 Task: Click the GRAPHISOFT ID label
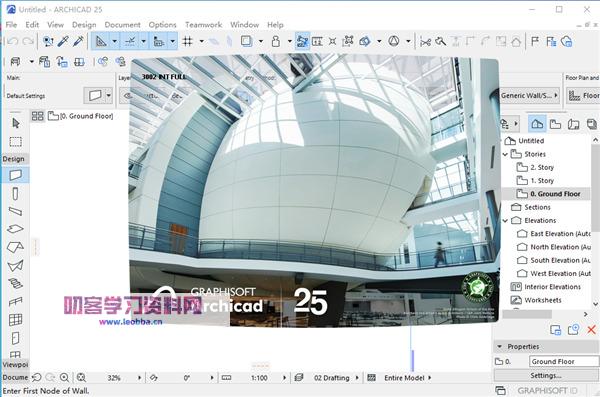548,390
